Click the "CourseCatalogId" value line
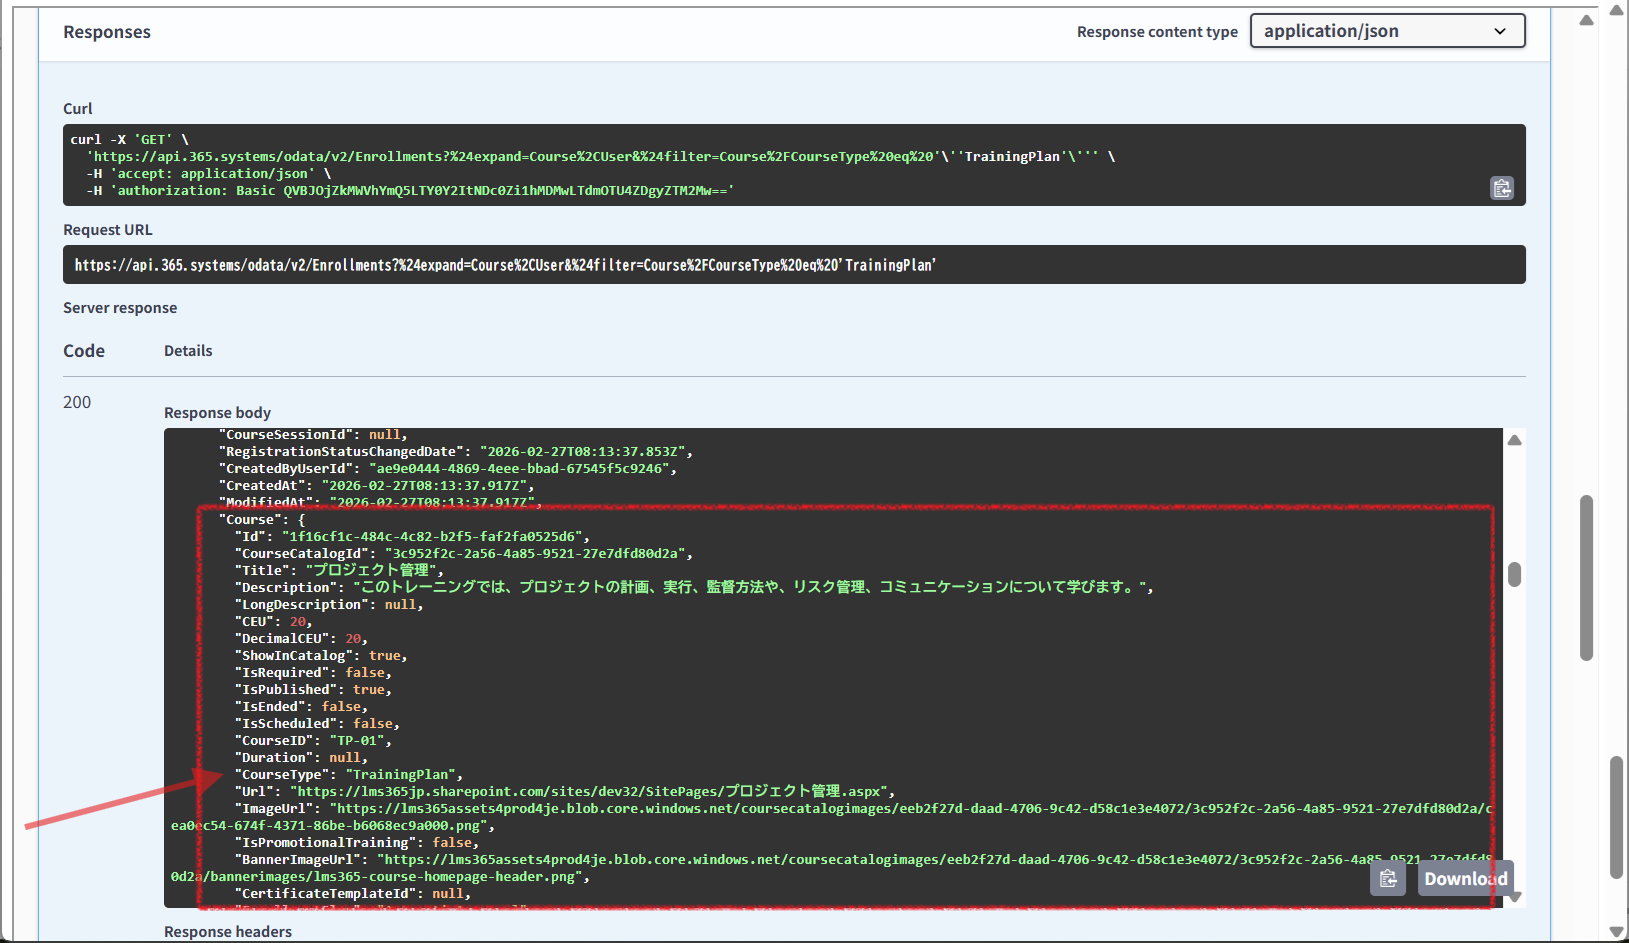The width and height of the screenshot is (1629, 943). point(463,554)
